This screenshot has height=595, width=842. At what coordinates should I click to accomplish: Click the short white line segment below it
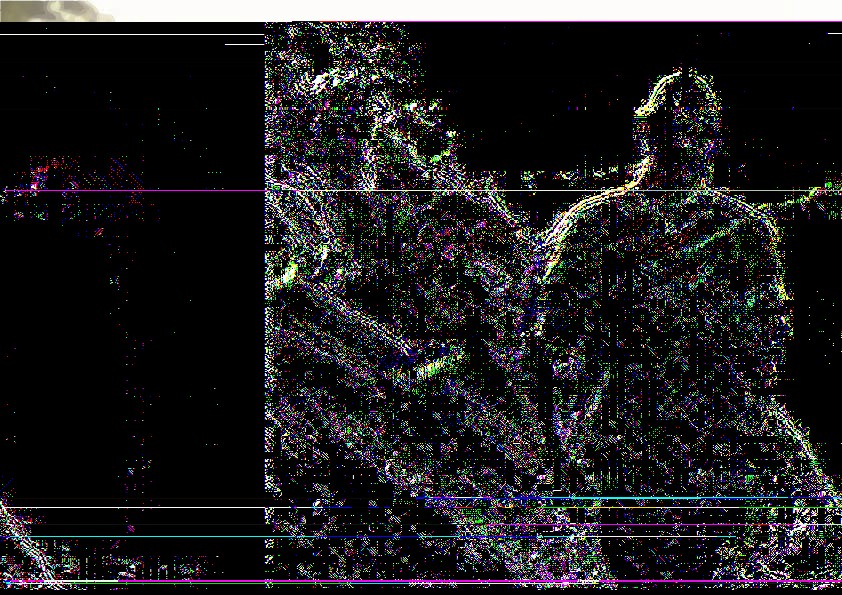coord(245,44)
